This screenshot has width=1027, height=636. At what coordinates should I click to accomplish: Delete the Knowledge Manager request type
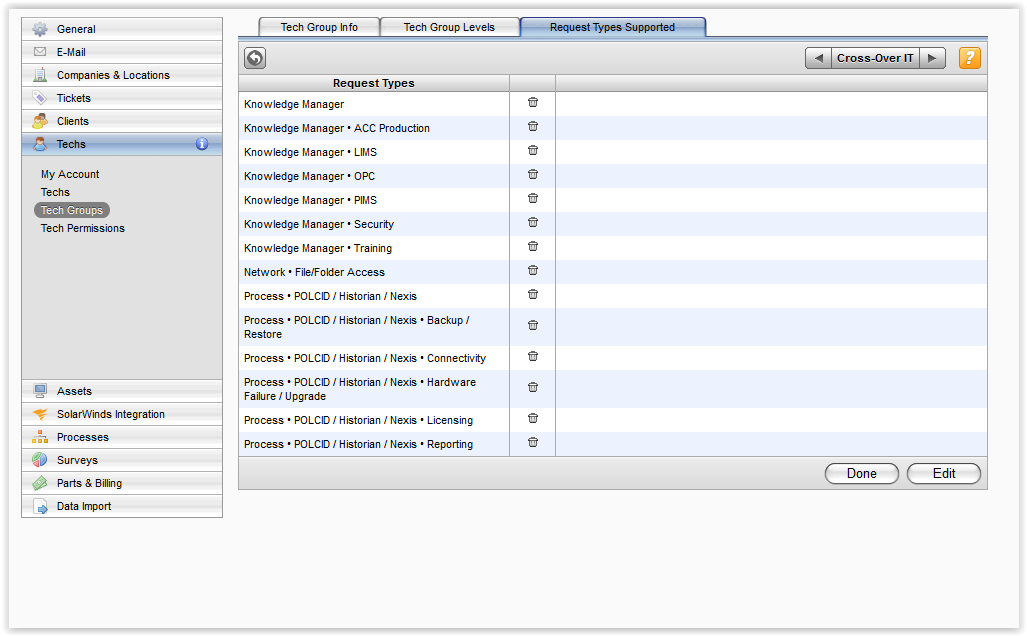click(x=532, y=102)
